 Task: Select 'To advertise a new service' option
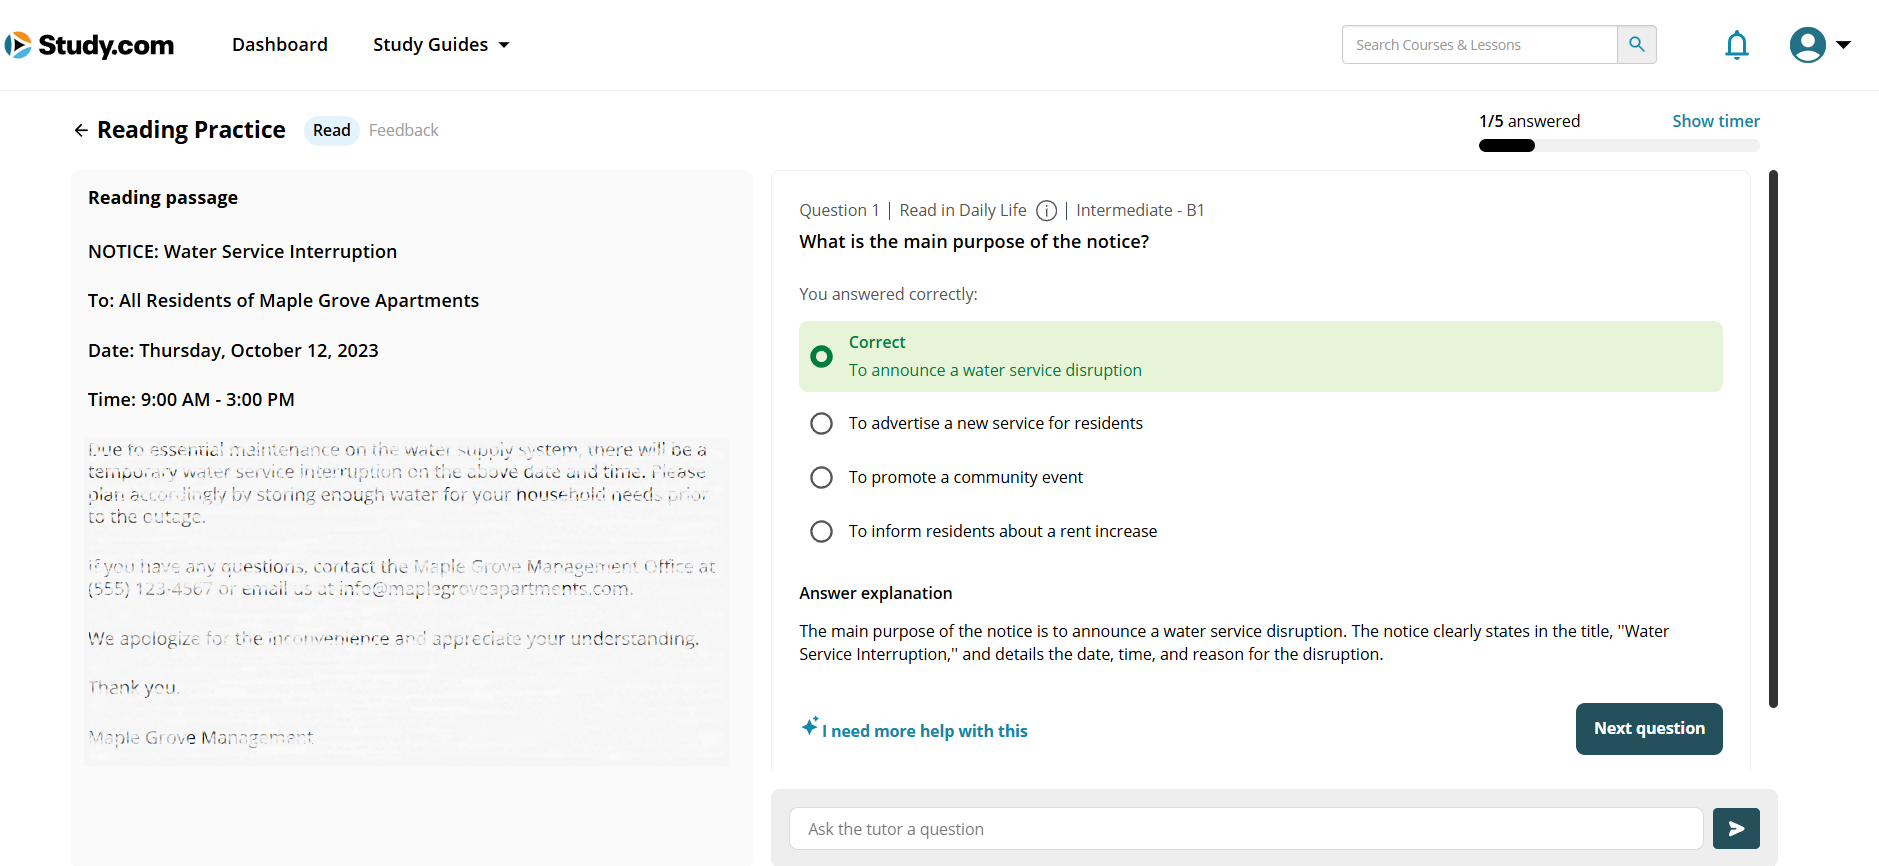[x=821, y=423]
